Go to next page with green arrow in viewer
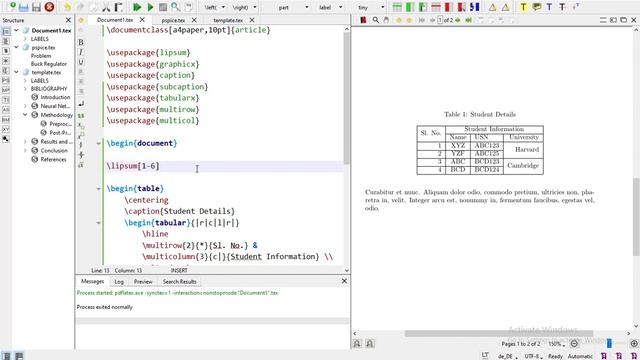This screenshot has width=640, height=360. 458,20
